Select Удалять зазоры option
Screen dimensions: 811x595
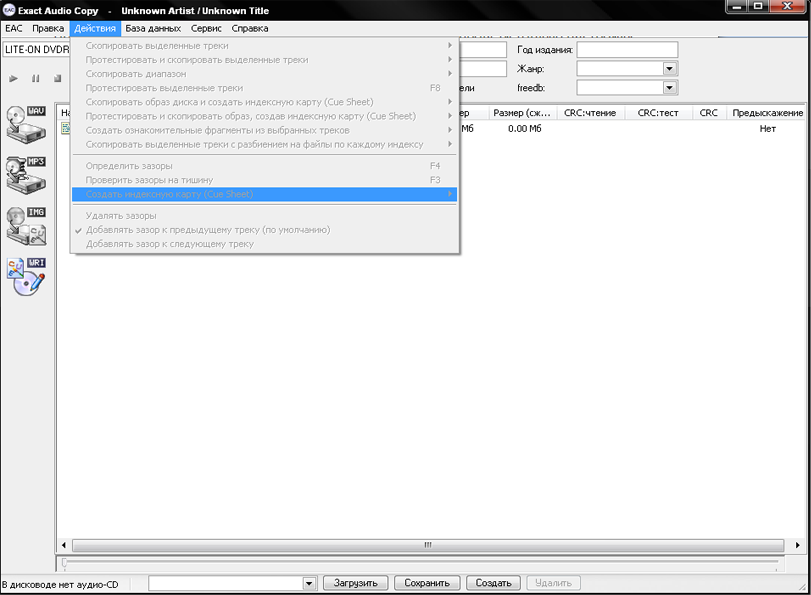(264, 216)
